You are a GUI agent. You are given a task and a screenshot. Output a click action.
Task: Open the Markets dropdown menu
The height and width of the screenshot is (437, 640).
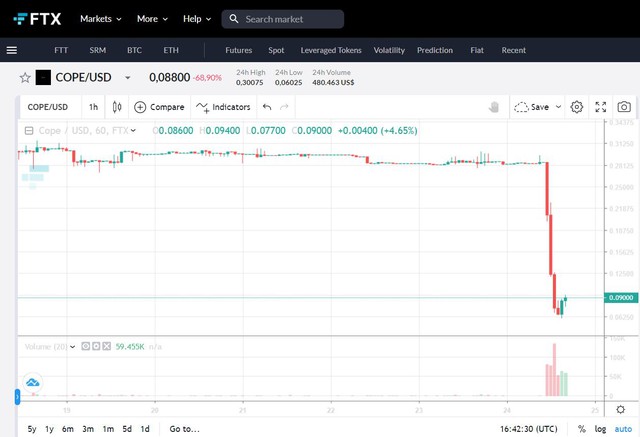[x=100, y=19]
